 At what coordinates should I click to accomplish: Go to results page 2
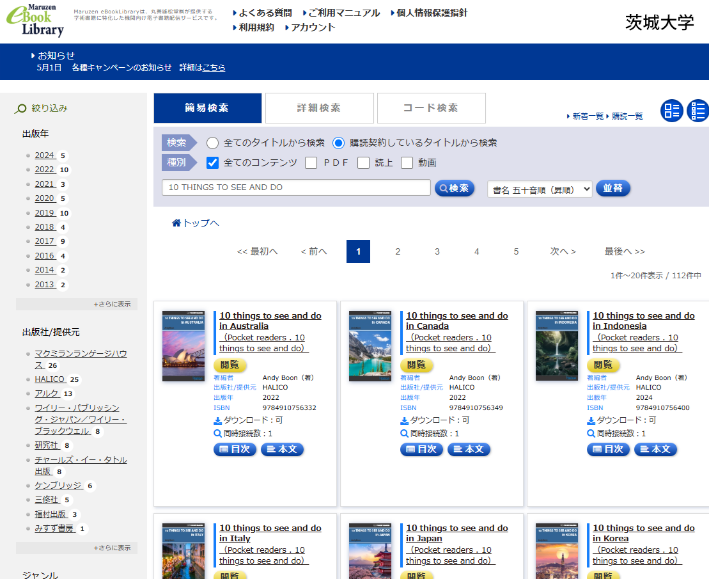[x=397, y=251]
